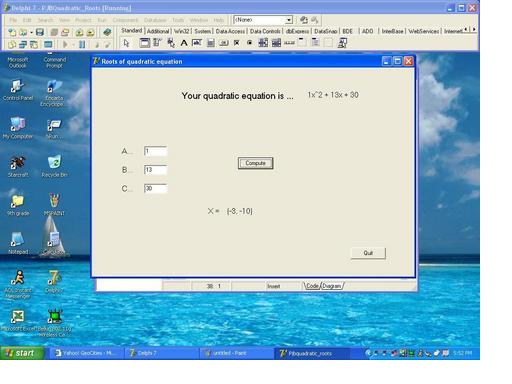The image size is (512, 384).
Task: Click the Toggle Form/Unit toolbar icon
Action: pos(34,44)
